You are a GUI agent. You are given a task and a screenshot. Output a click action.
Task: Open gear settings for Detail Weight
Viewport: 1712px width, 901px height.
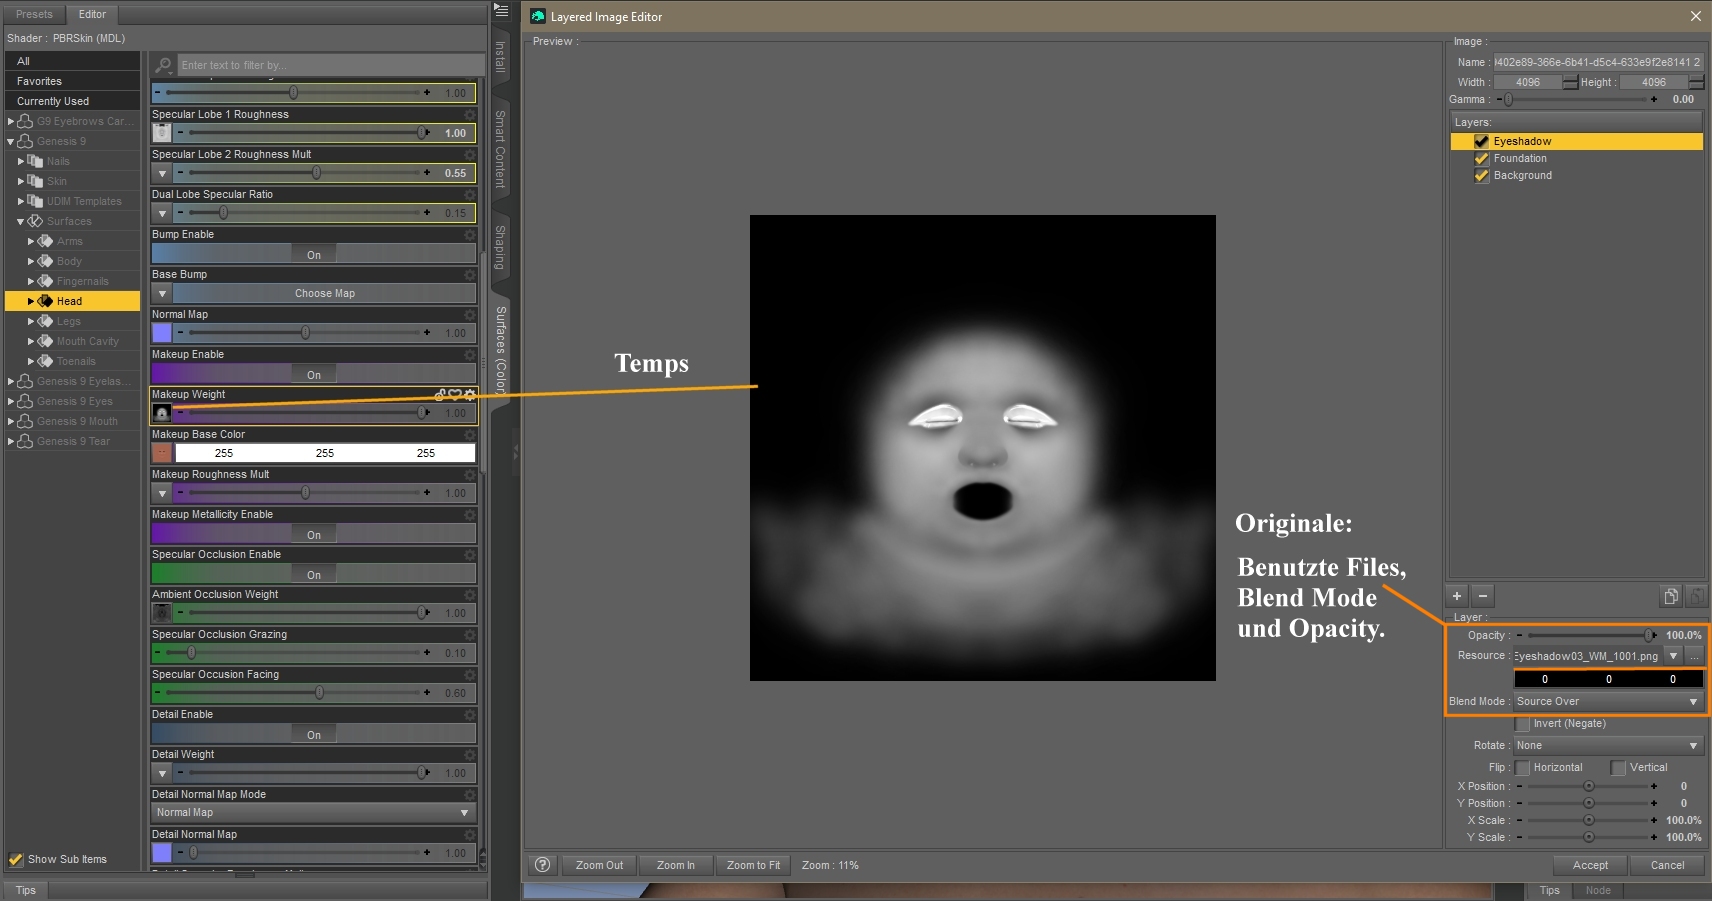(470, 755)
